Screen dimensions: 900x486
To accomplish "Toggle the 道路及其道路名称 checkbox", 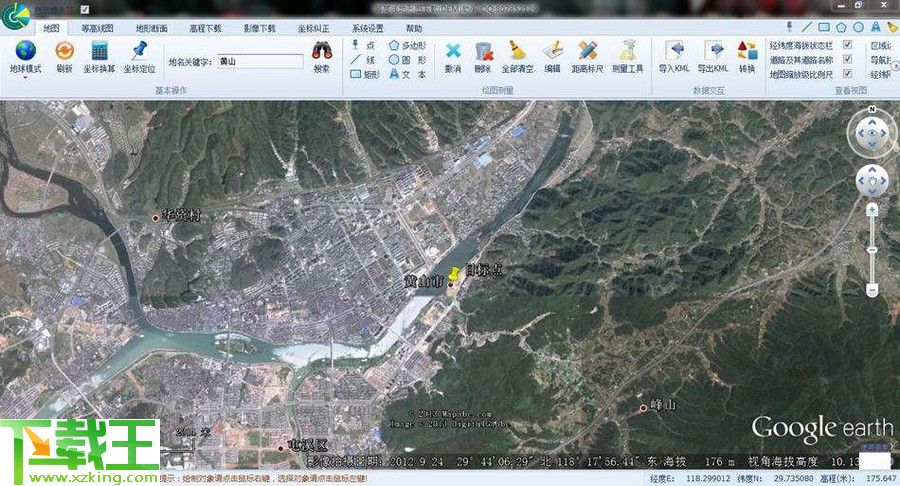I will pos(847,59).
